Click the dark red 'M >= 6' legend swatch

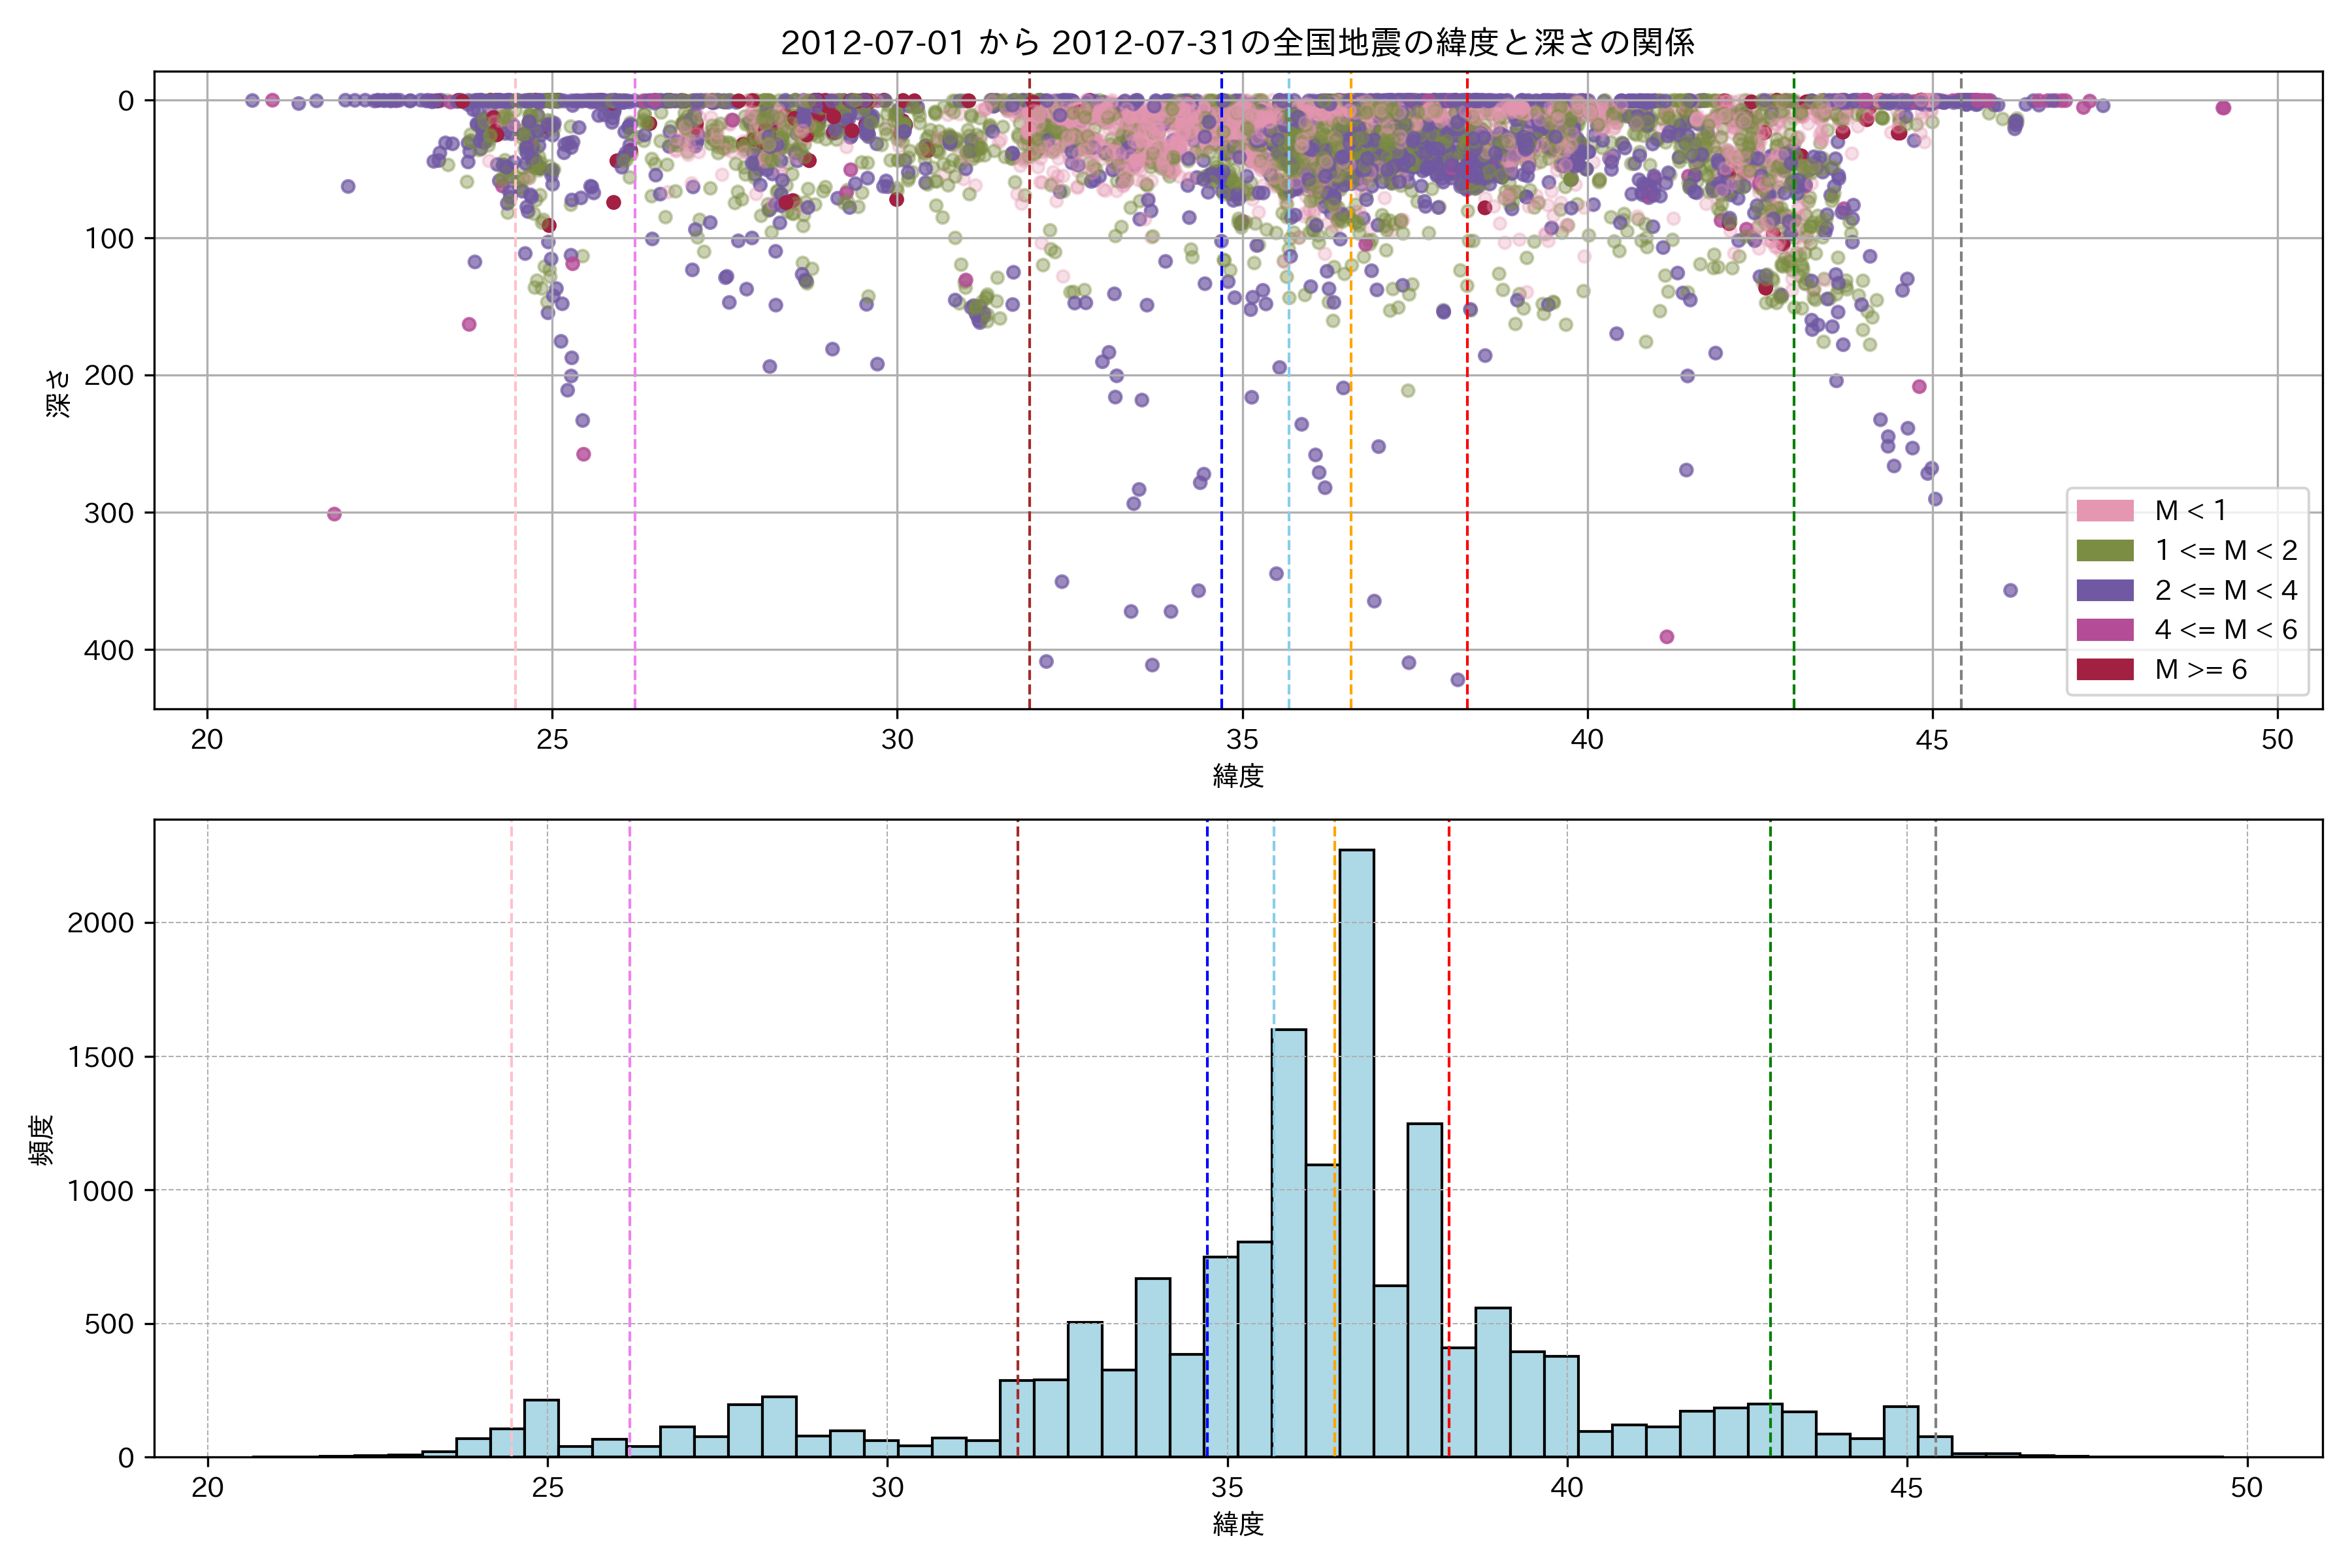pyautogui.click(x=2104, y=670)
